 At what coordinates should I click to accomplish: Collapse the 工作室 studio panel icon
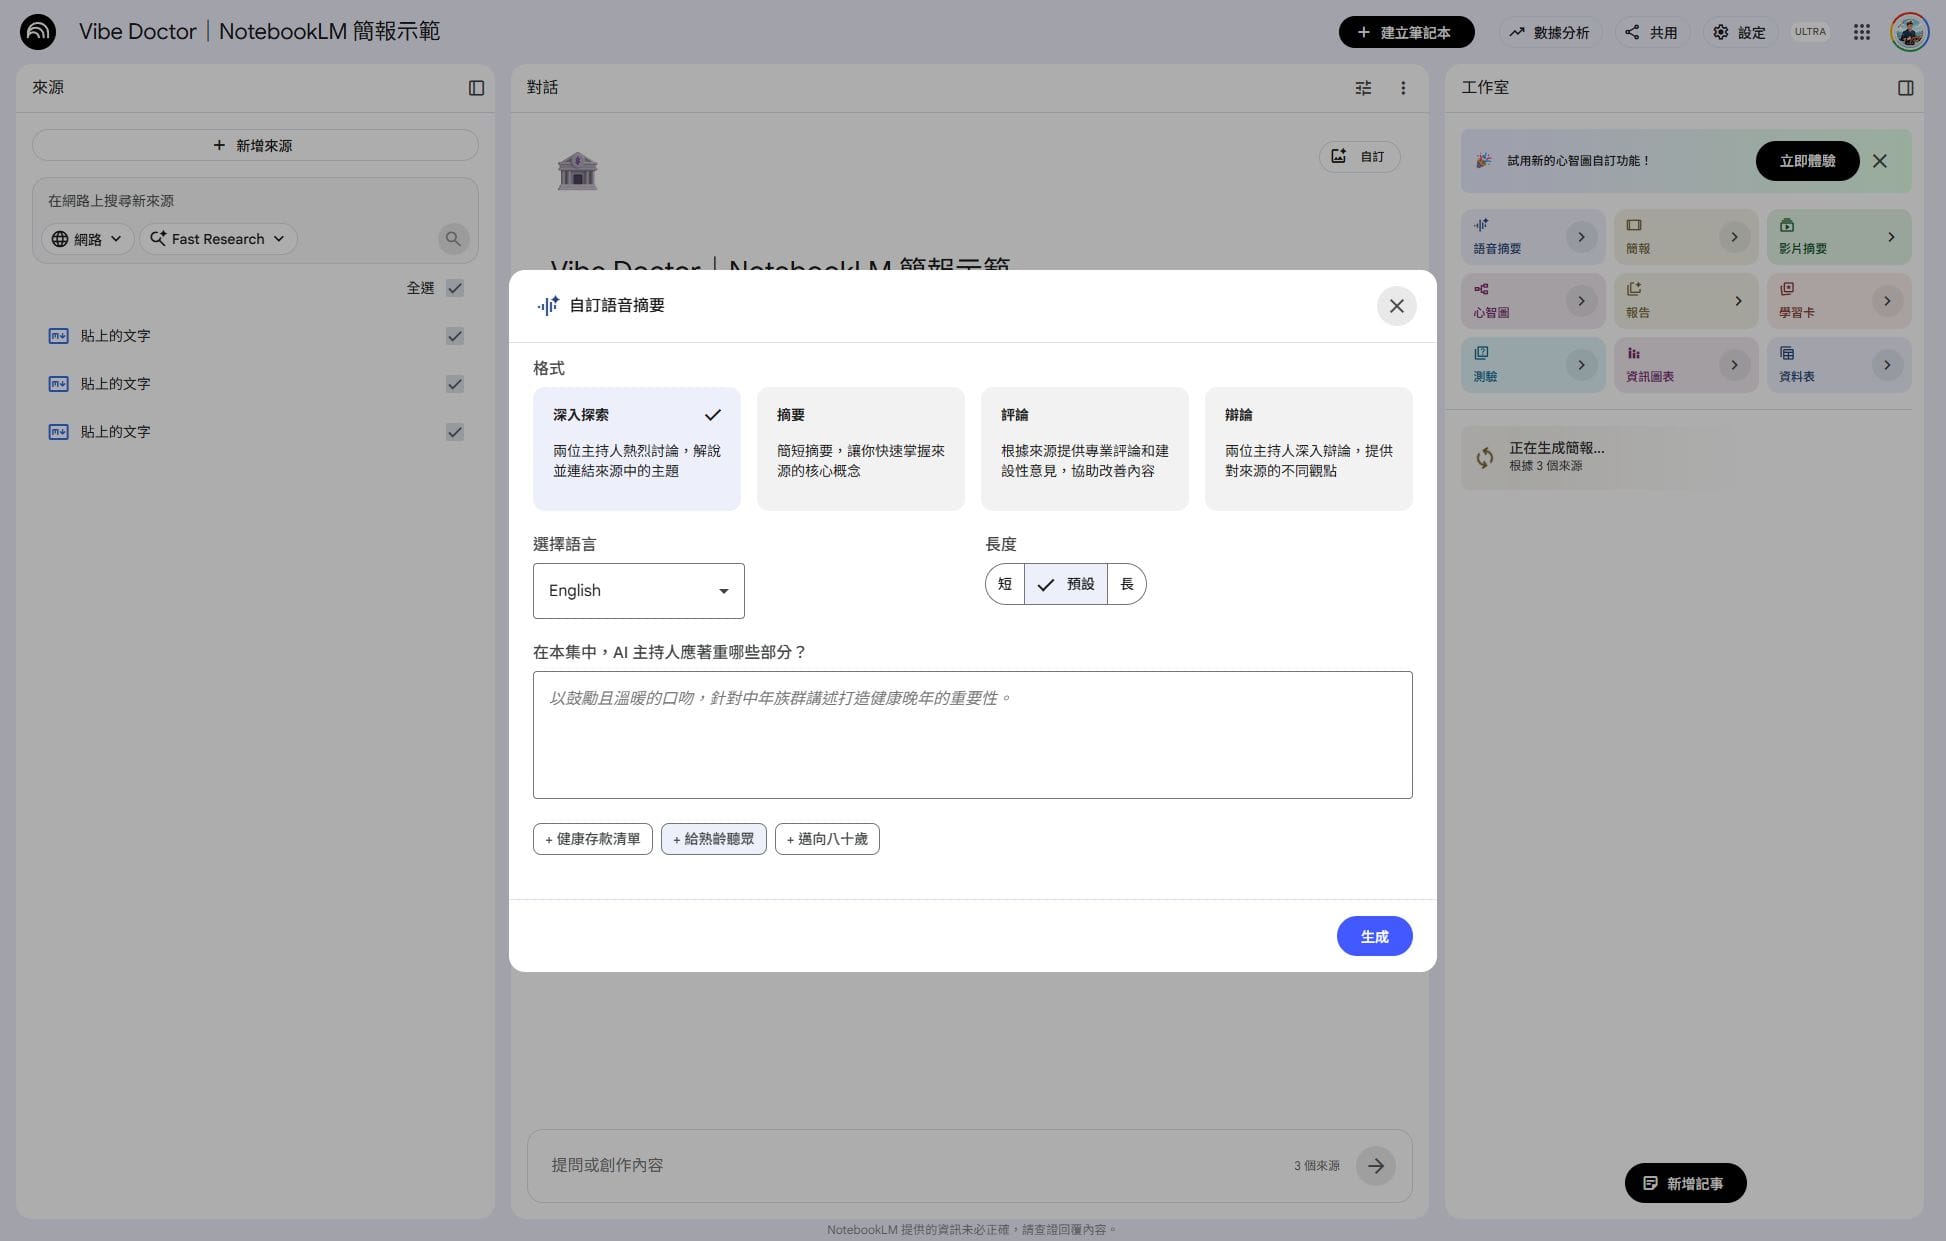coord(1905,88)
